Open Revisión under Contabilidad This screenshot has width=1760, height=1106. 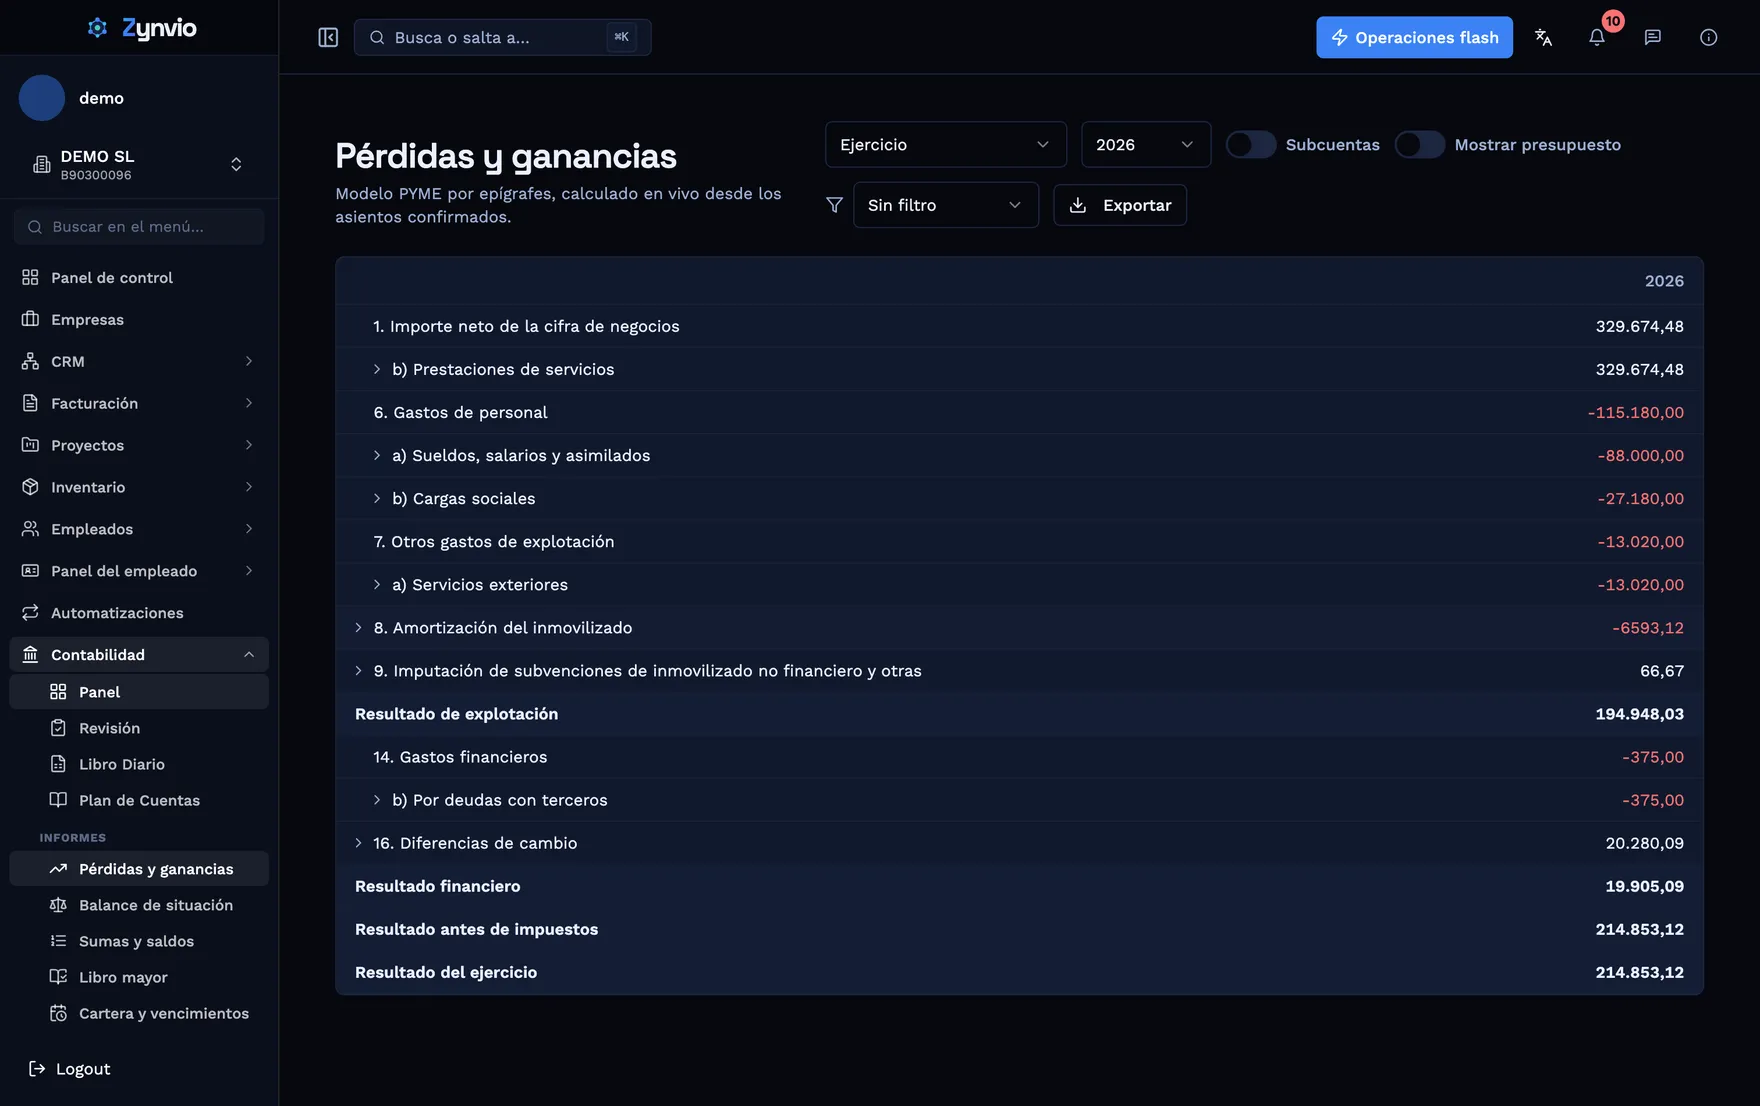139,728
